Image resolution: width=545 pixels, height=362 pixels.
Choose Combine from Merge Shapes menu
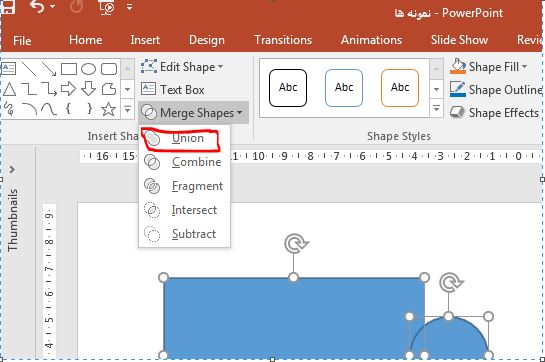click(184, 162)
